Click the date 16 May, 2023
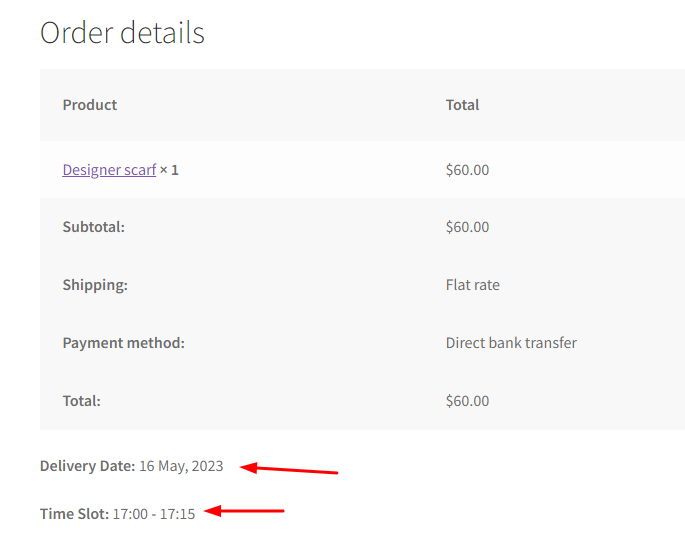The height and width of the screenshot is (537, 685). (181, 466)
